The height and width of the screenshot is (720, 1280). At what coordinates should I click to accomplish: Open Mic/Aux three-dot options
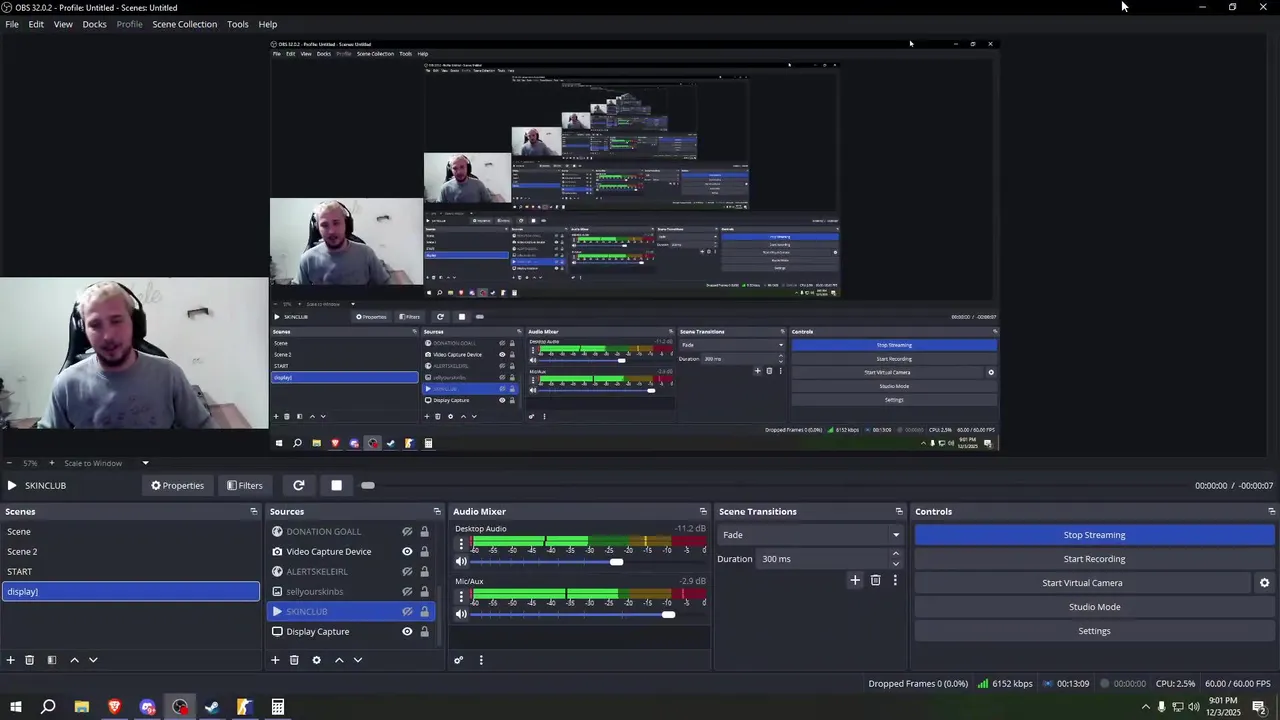tap(461, 597)
